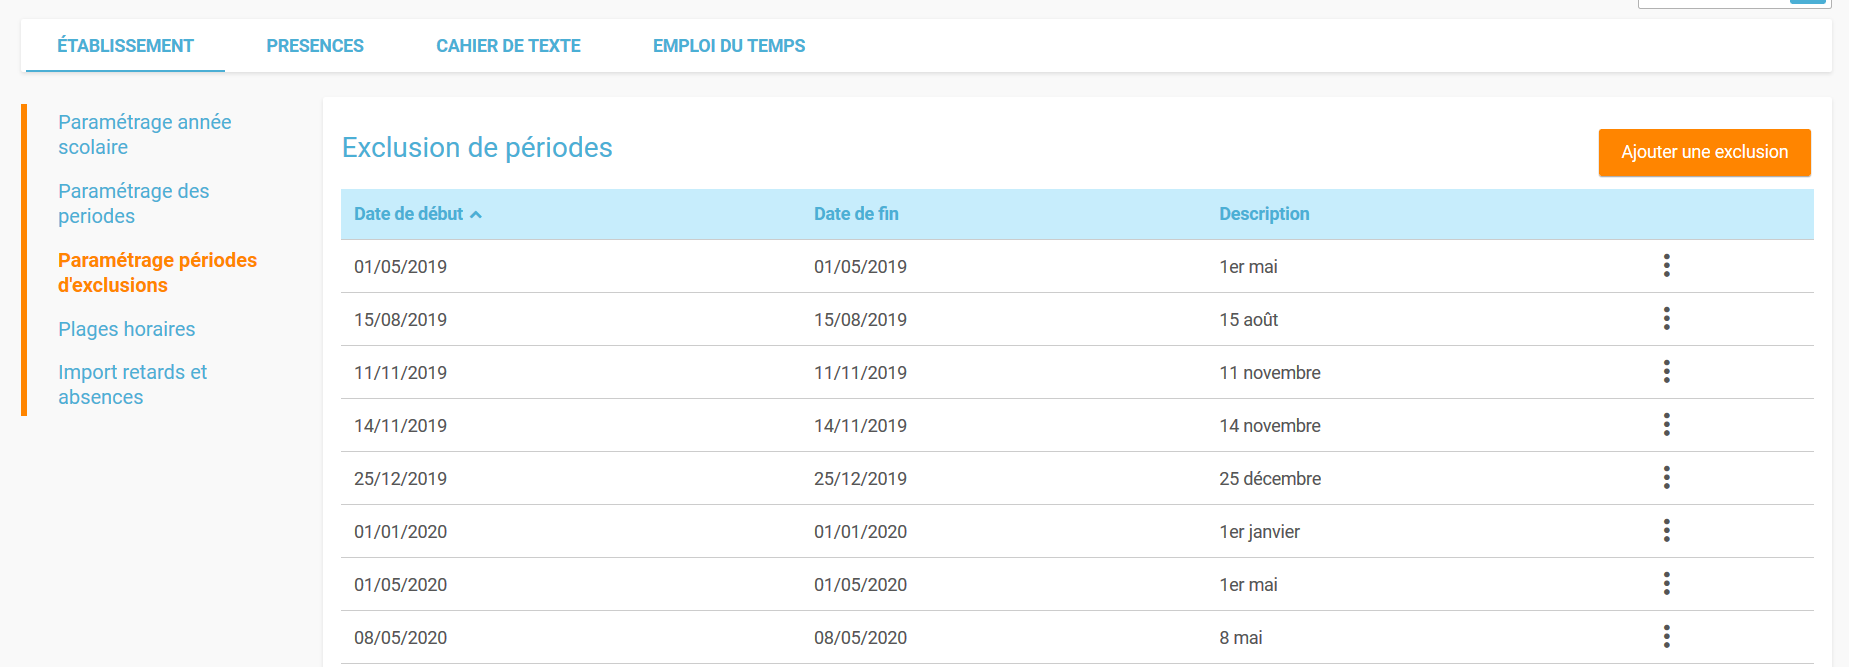Go to the Emploi du temps tab

tap(728, 46)
